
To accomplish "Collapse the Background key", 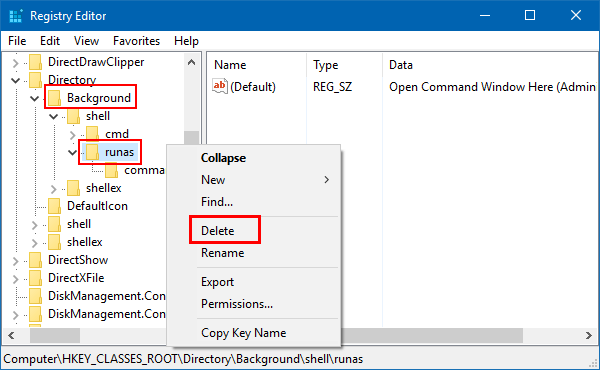I will pos(34,98).
